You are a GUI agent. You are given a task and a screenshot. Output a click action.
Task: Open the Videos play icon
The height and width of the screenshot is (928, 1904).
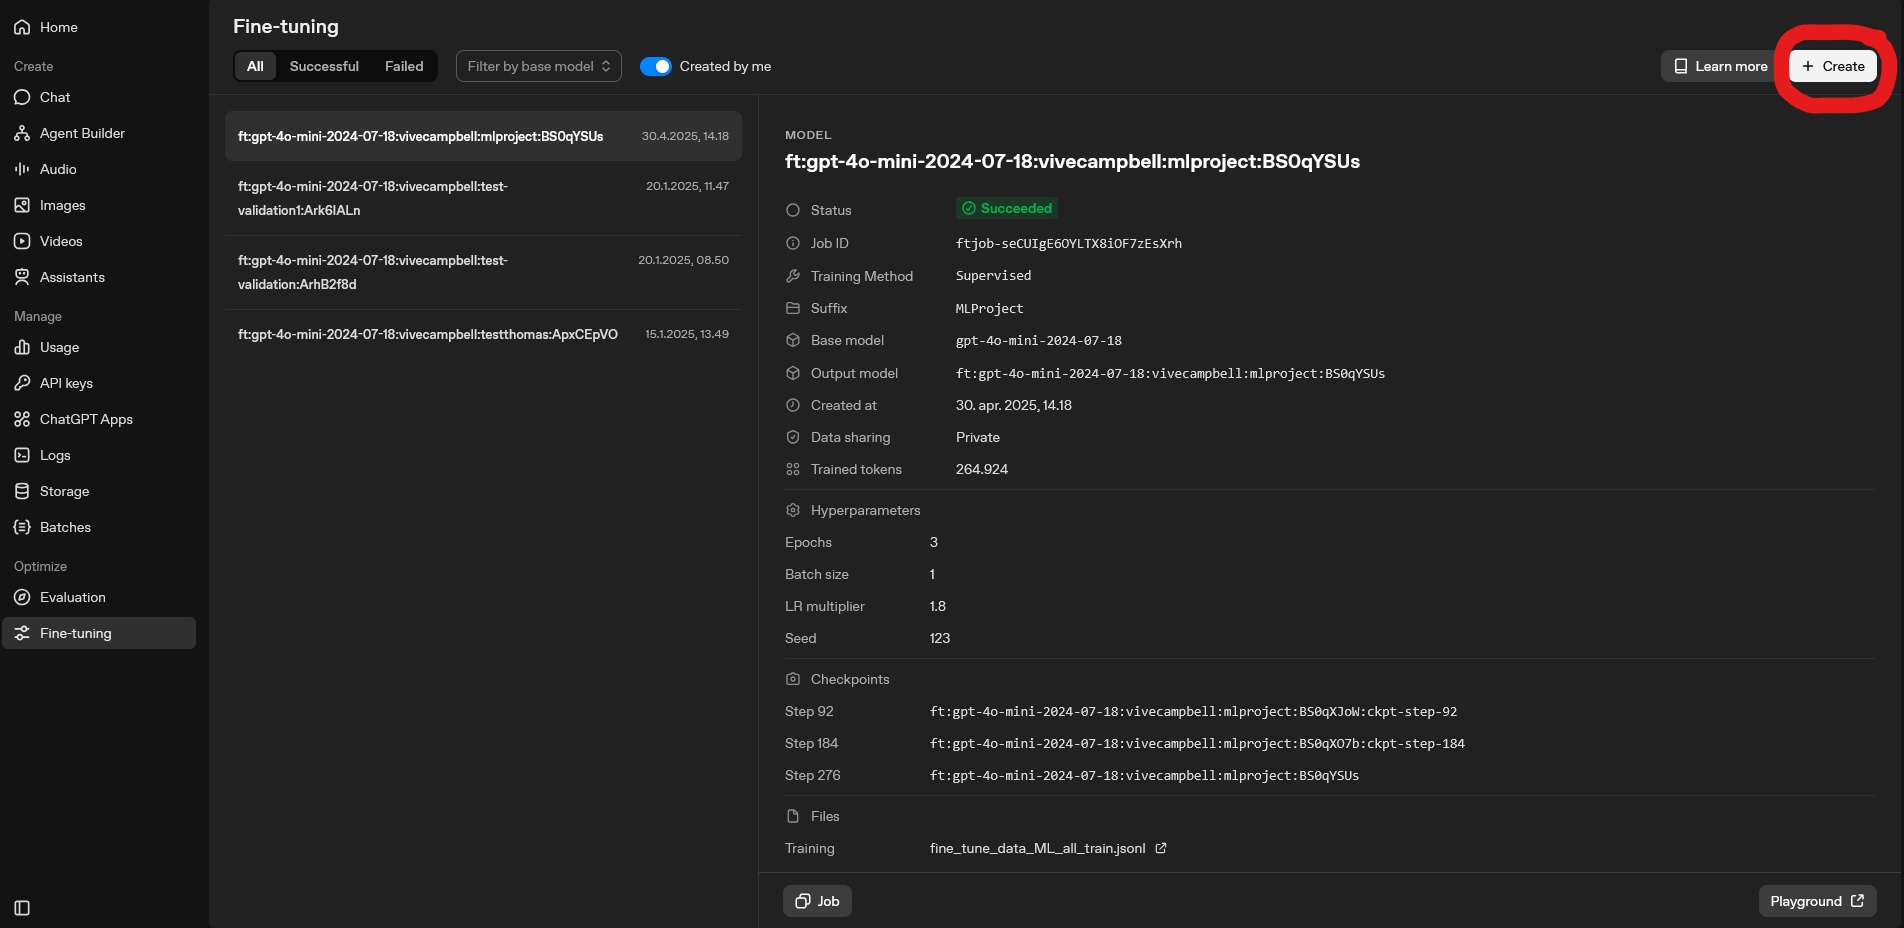click(x=22, y=241)
